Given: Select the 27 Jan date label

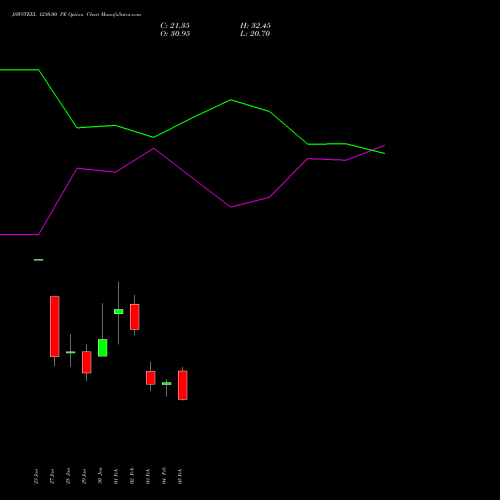Looking at the screenshot, I should coord(52,476).
